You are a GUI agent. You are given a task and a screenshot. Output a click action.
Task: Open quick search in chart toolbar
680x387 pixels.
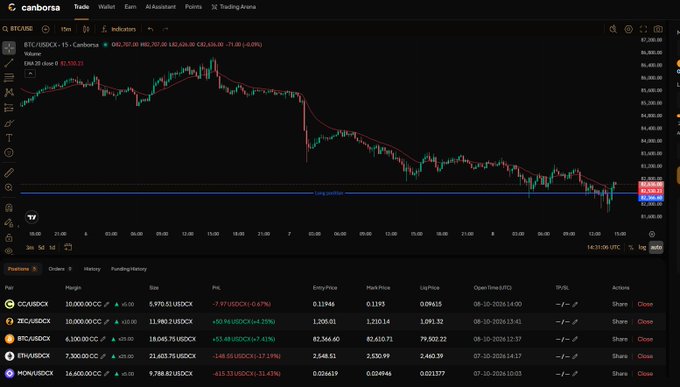coord(613,29)
